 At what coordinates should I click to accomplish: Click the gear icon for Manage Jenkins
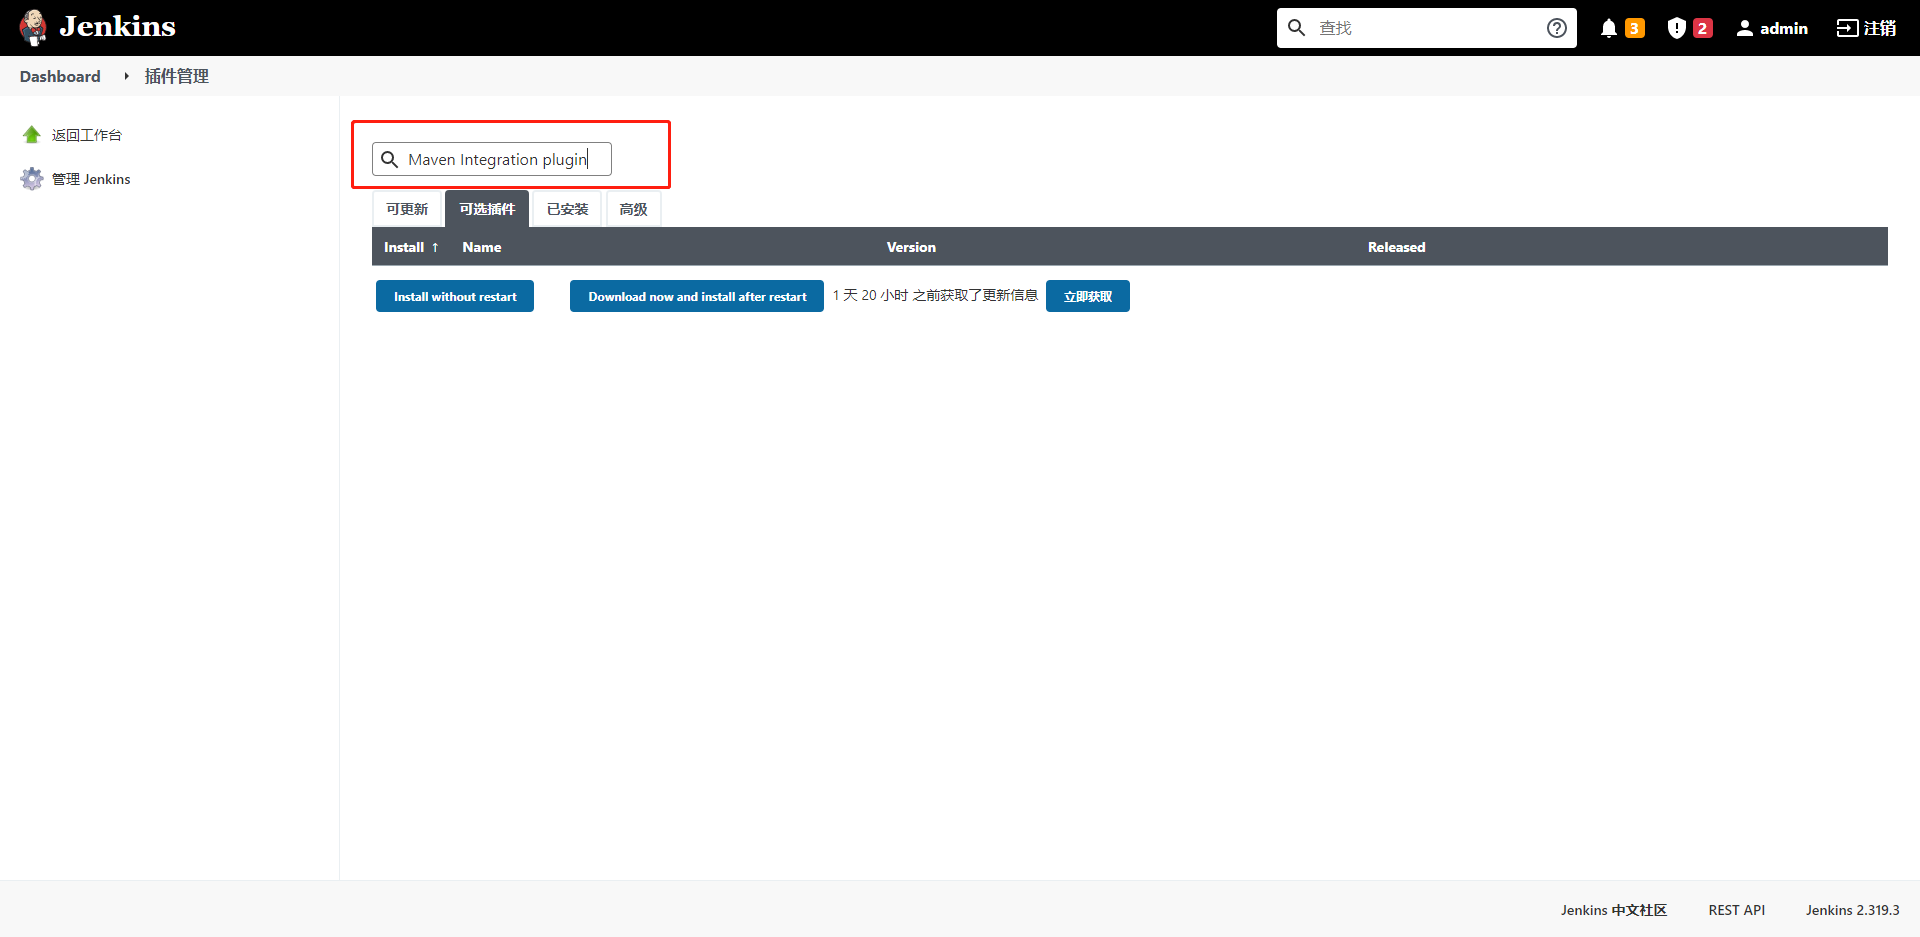point(32,179)
